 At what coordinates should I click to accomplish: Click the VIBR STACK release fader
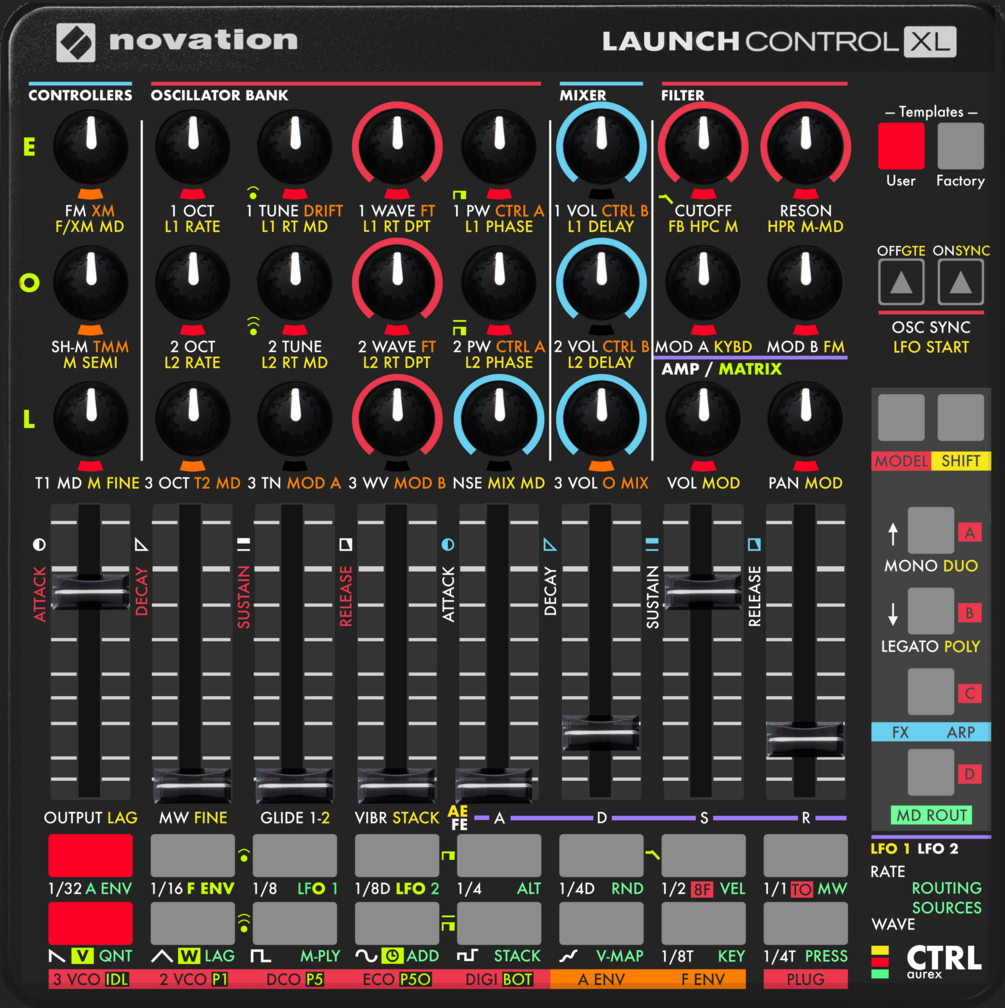tap(397, 785)
